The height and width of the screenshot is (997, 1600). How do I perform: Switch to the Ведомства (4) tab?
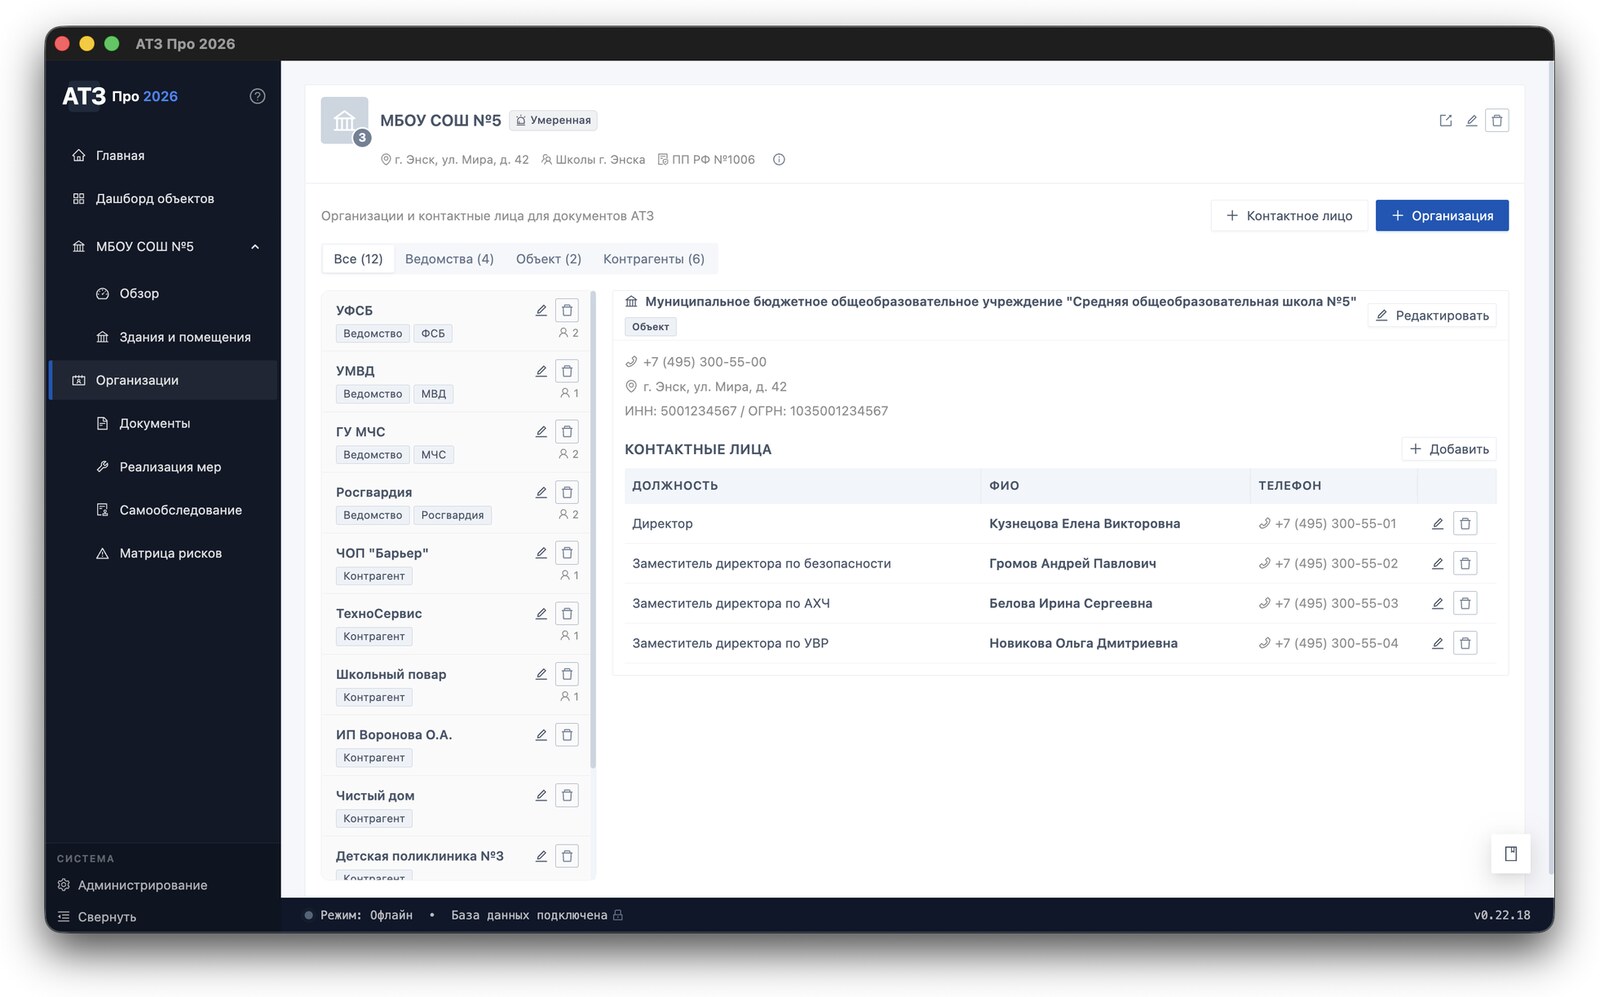[449, 259]
